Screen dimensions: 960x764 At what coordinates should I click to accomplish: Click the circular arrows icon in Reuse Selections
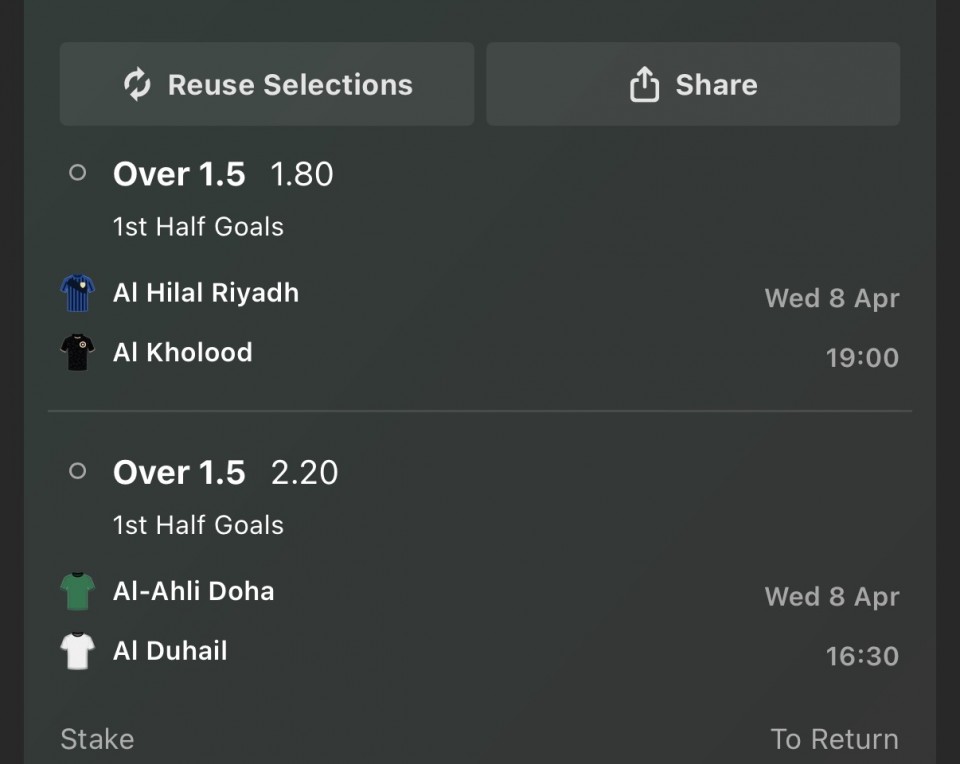tap(137, 85)
